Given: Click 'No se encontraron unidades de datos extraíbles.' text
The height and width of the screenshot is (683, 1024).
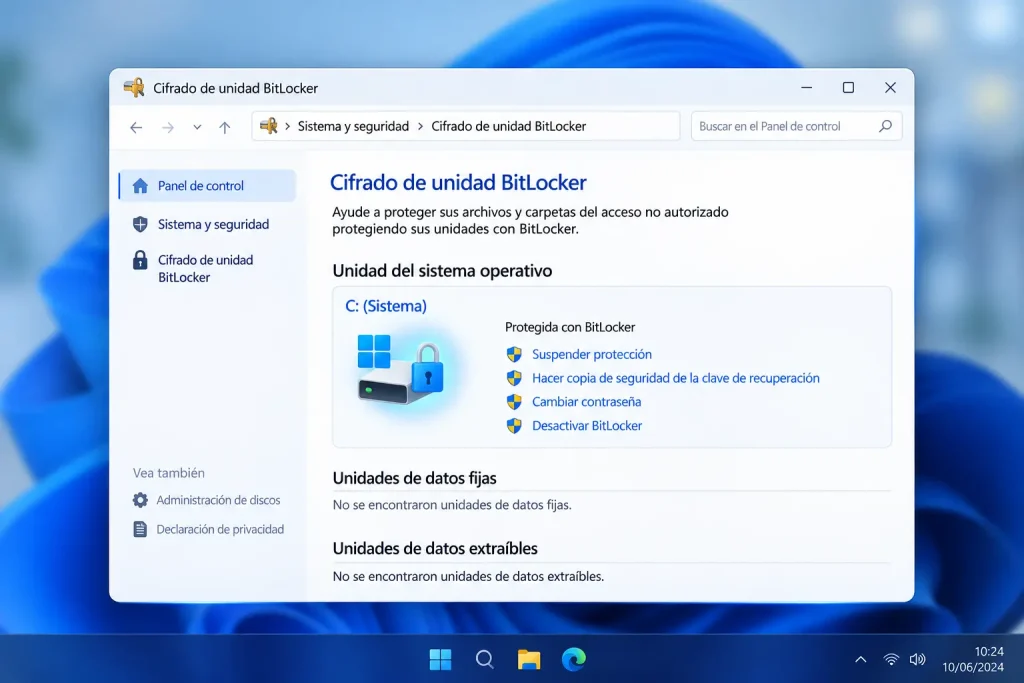Looking at the screenshot, I should [468, 577].
